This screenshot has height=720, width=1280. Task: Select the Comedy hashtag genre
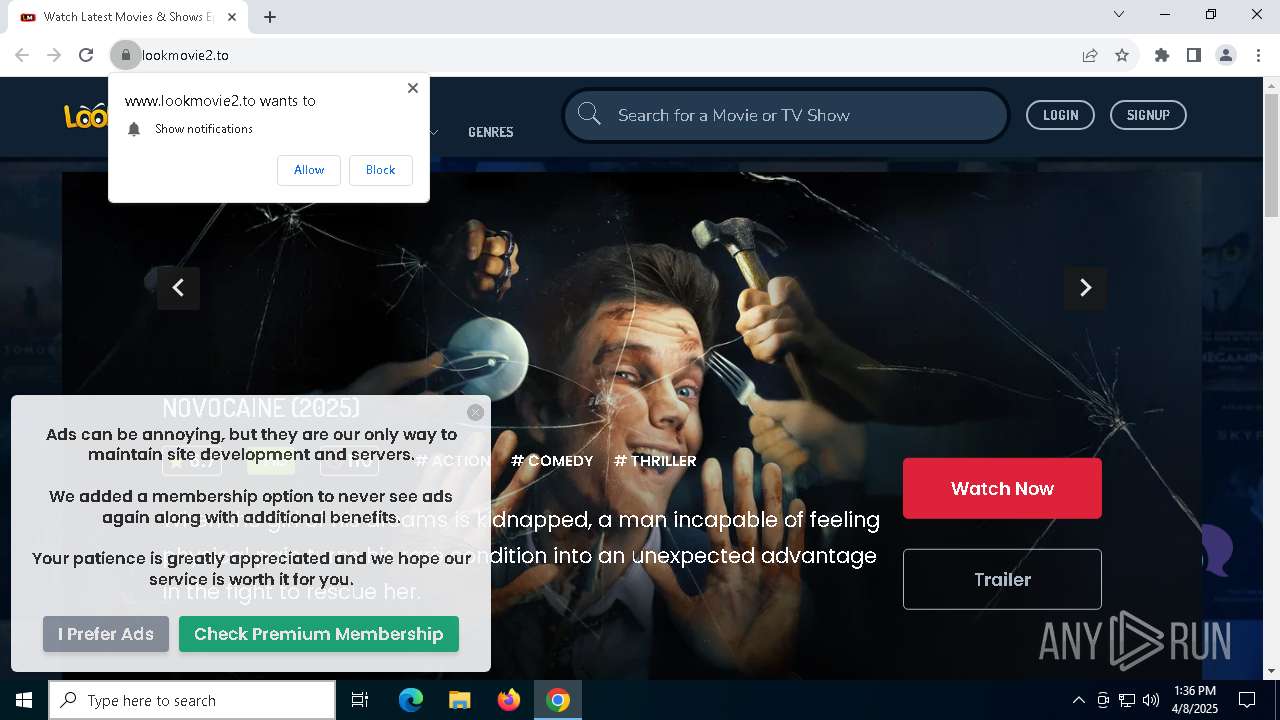[552, 461]
